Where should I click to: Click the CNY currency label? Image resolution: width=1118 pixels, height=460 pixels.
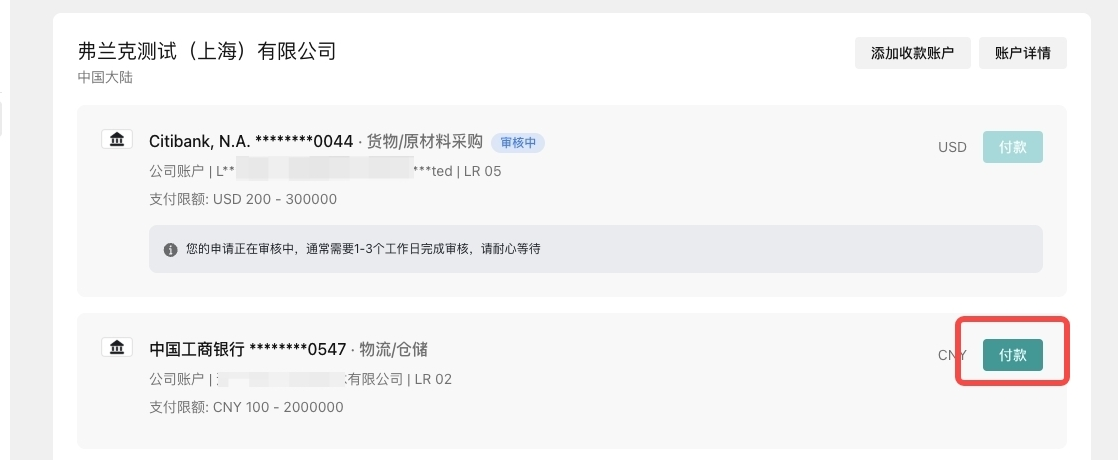click(952, 355)
